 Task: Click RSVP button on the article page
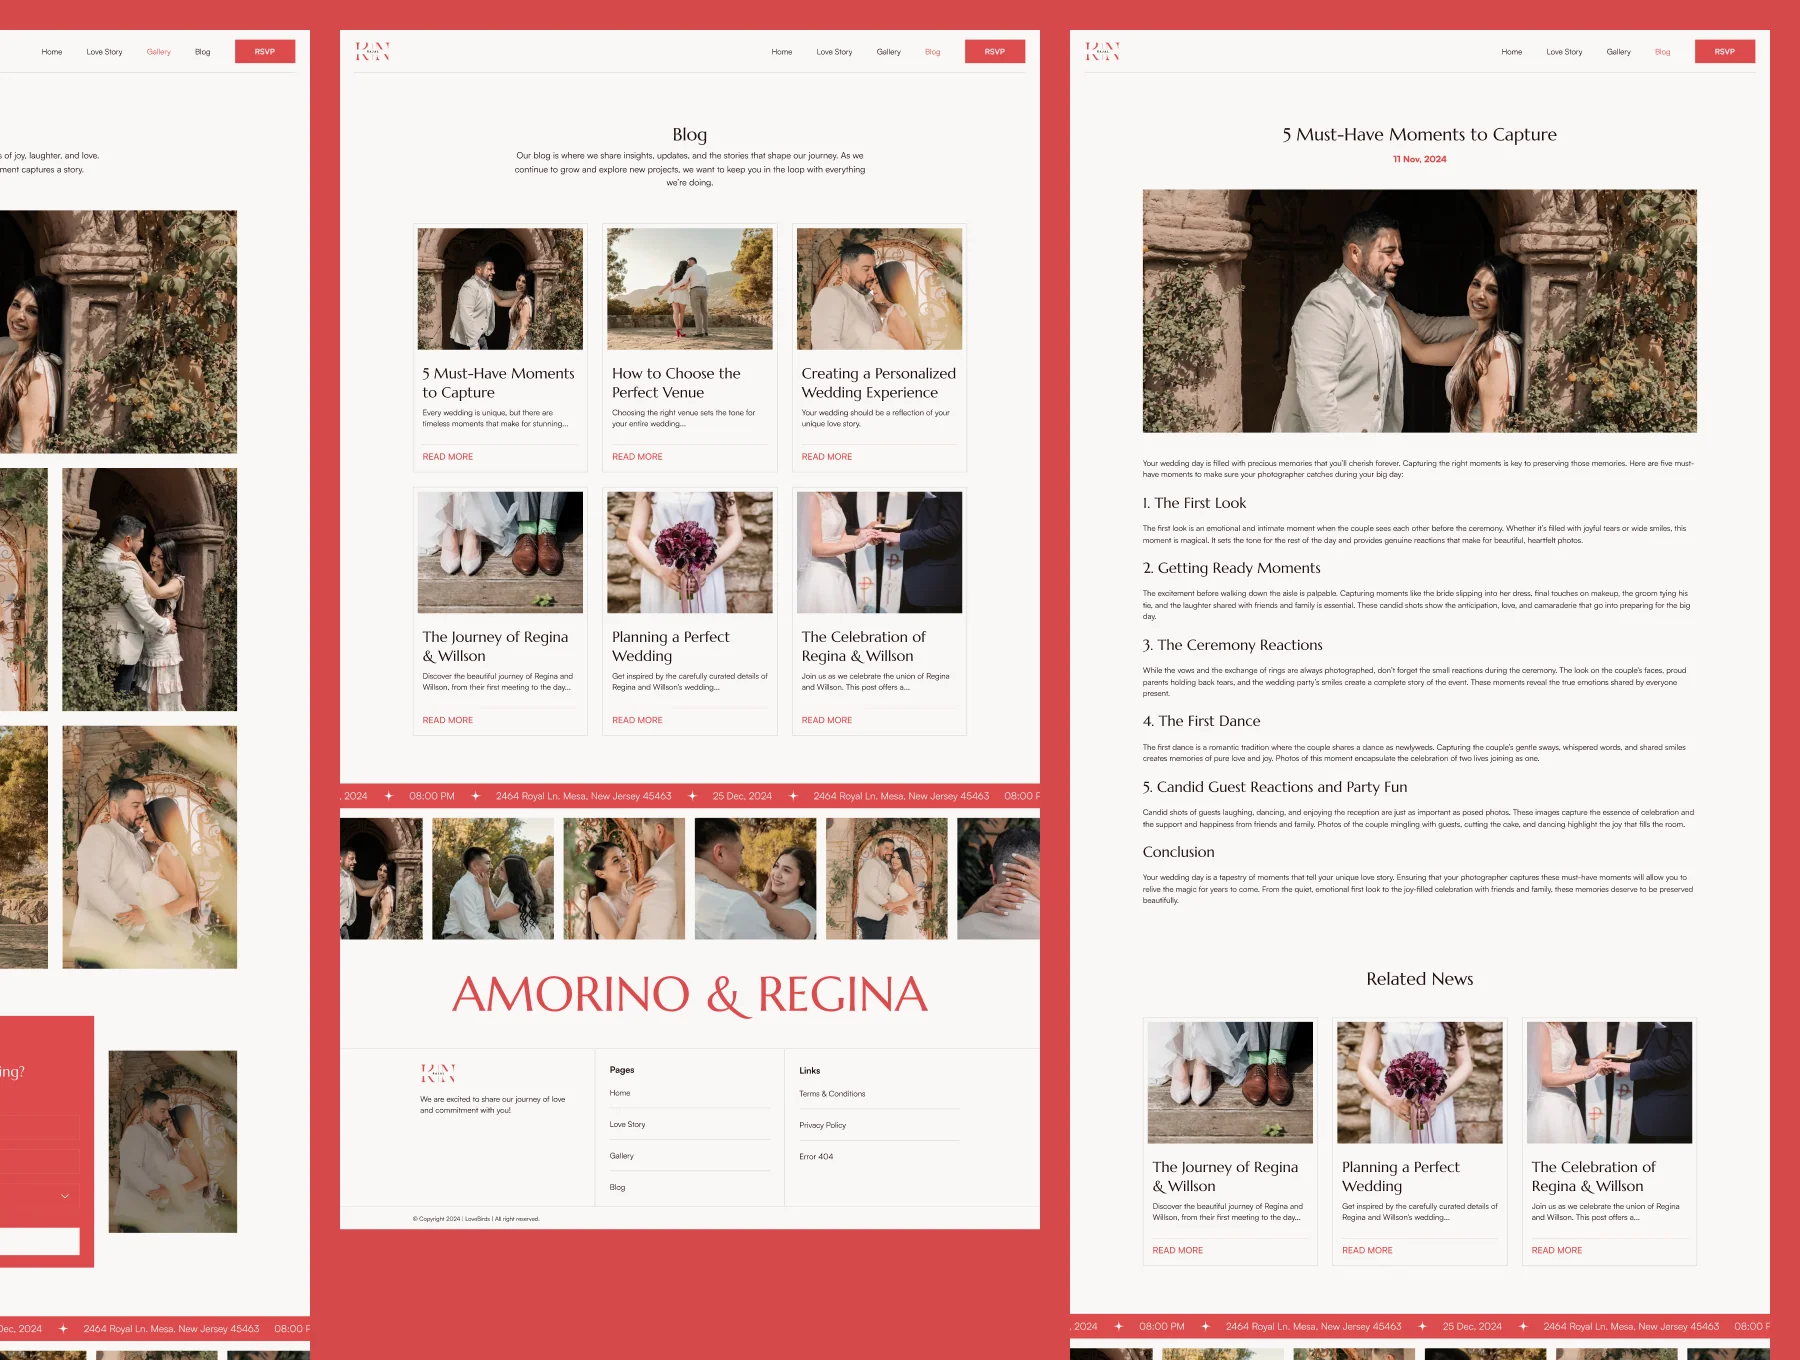coord(1725,51)
